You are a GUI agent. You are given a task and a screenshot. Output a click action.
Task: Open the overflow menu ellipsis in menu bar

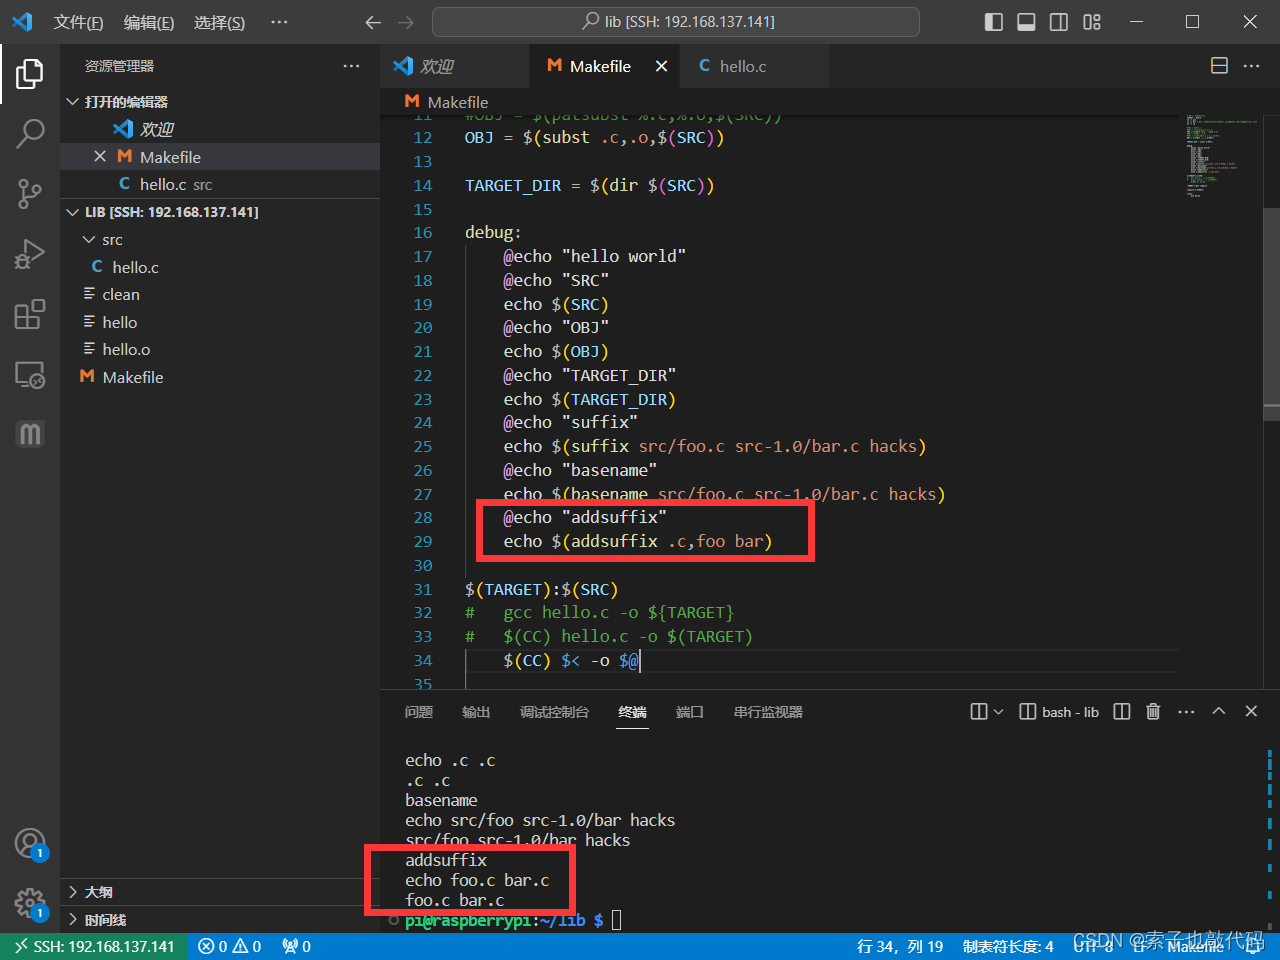click(279, 22)
